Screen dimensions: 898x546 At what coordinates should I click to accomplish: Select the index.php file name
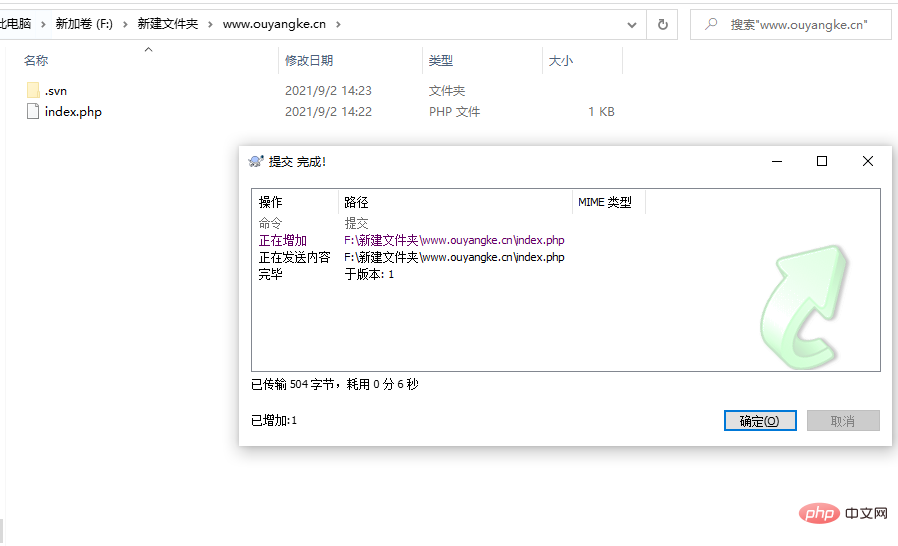point(73,112)
